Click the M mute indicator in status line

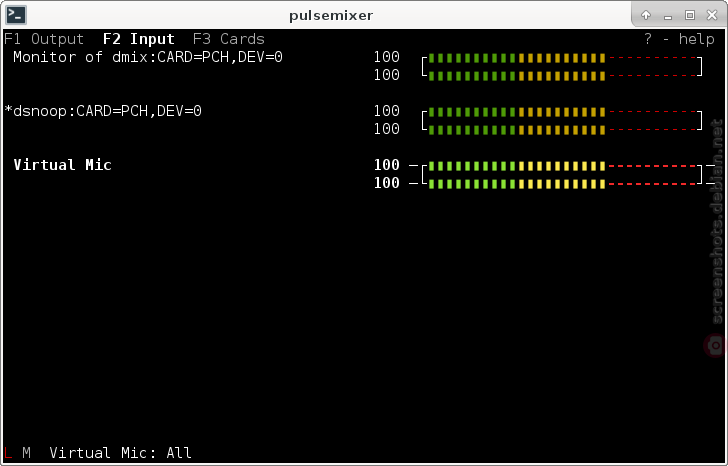pyautogui.click(x=26, y=453)
